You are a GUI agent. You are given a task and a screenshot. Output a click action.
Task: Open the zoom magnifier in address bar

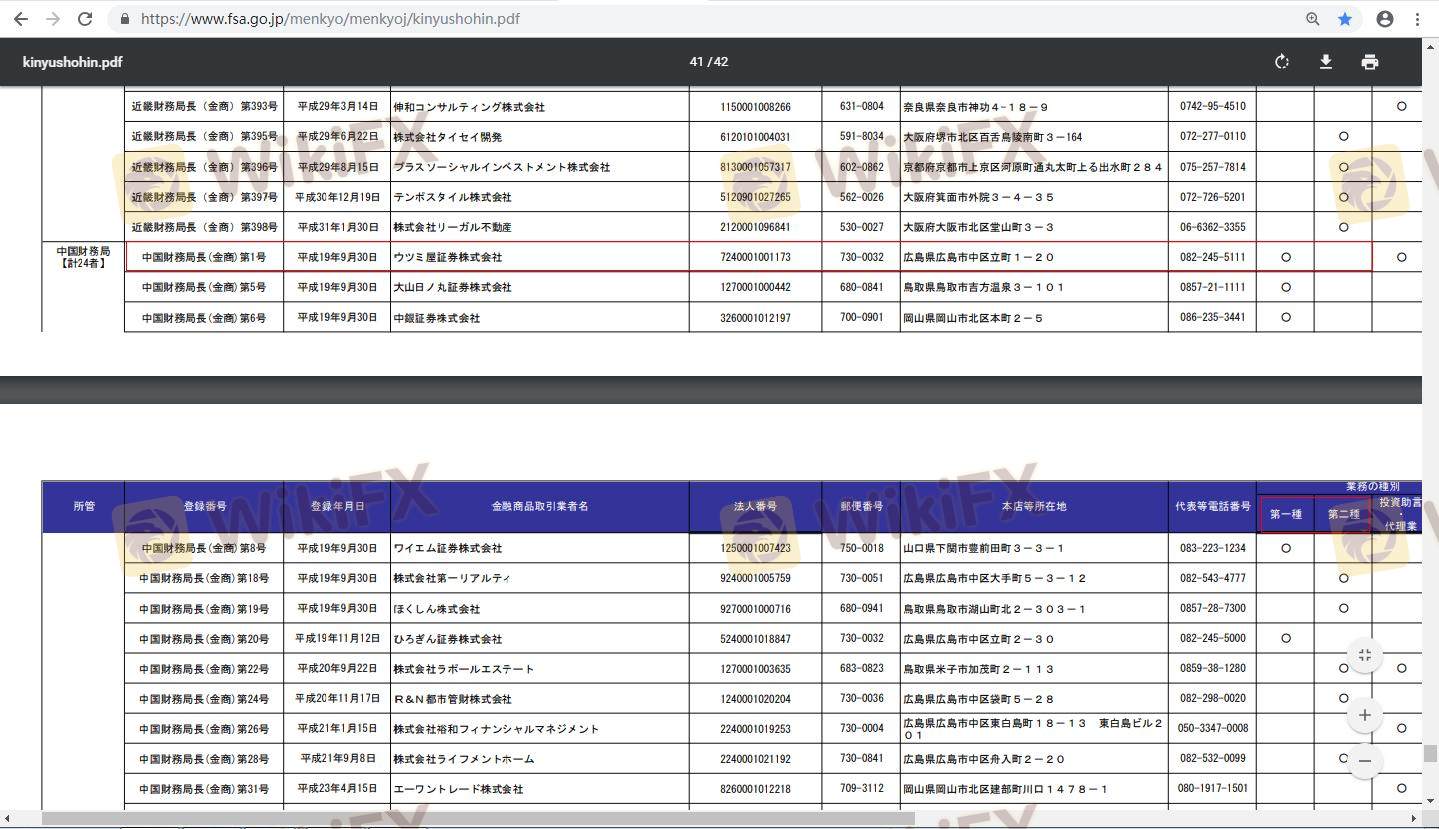pyautogui.click(x=1313, y=19)
